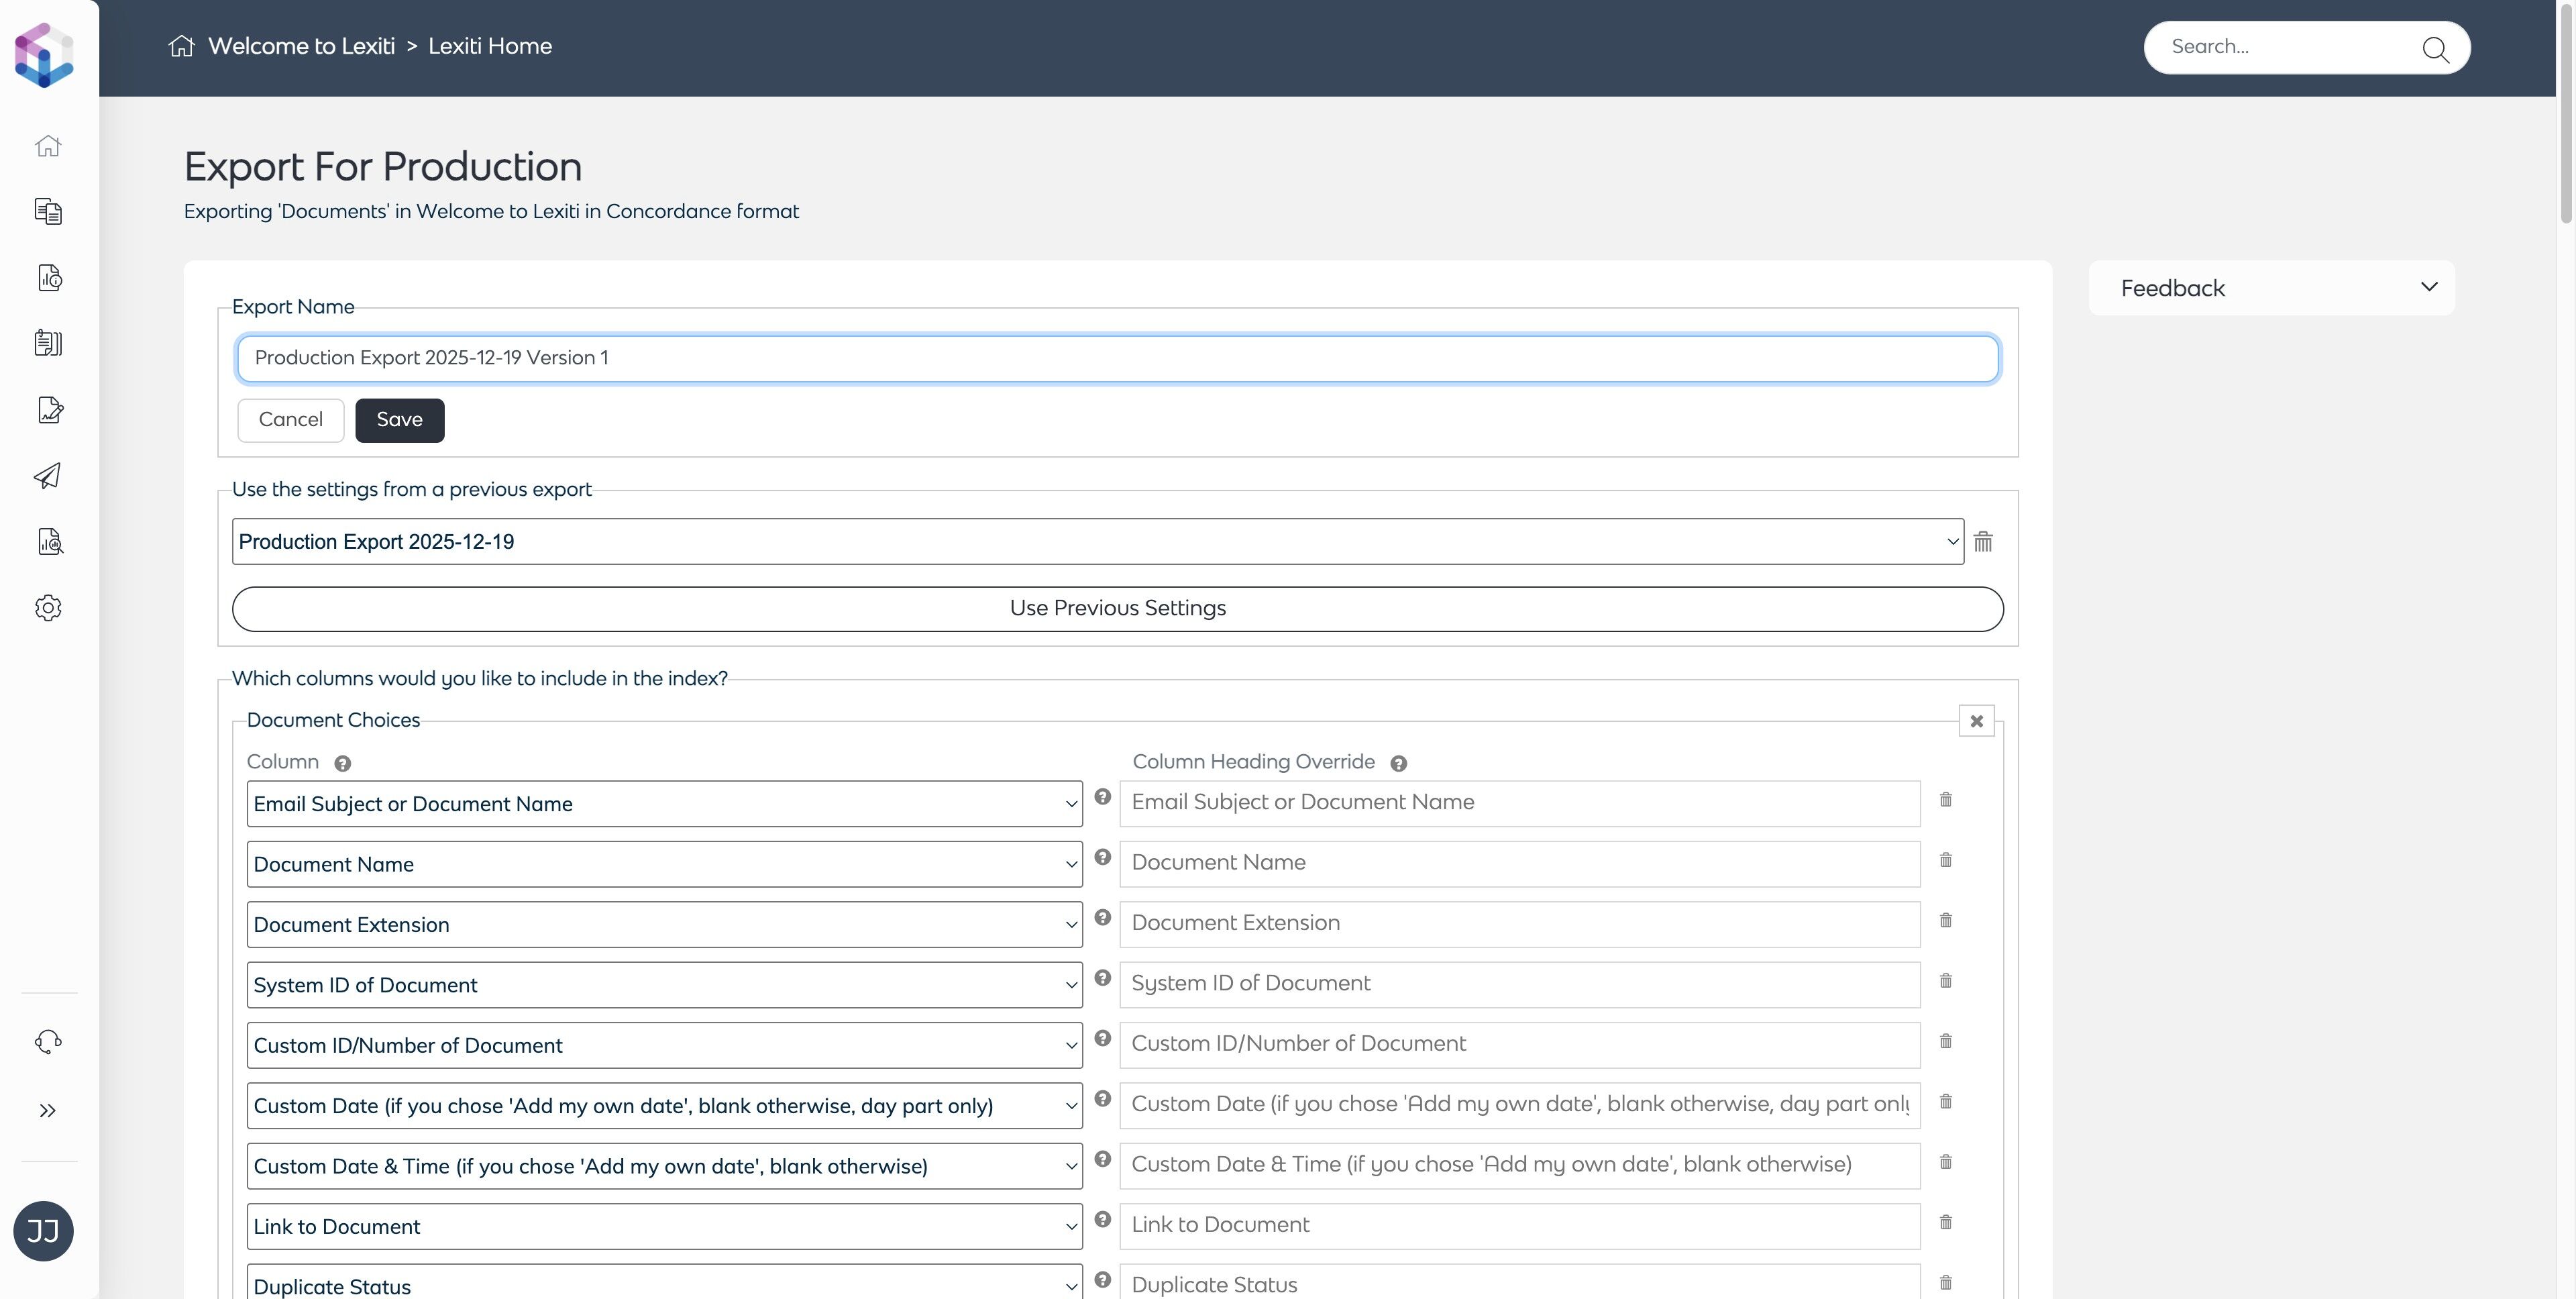Remove the Document Name column row
The height and width of the screenshot is (1299, 2576).
(1945, 860)
